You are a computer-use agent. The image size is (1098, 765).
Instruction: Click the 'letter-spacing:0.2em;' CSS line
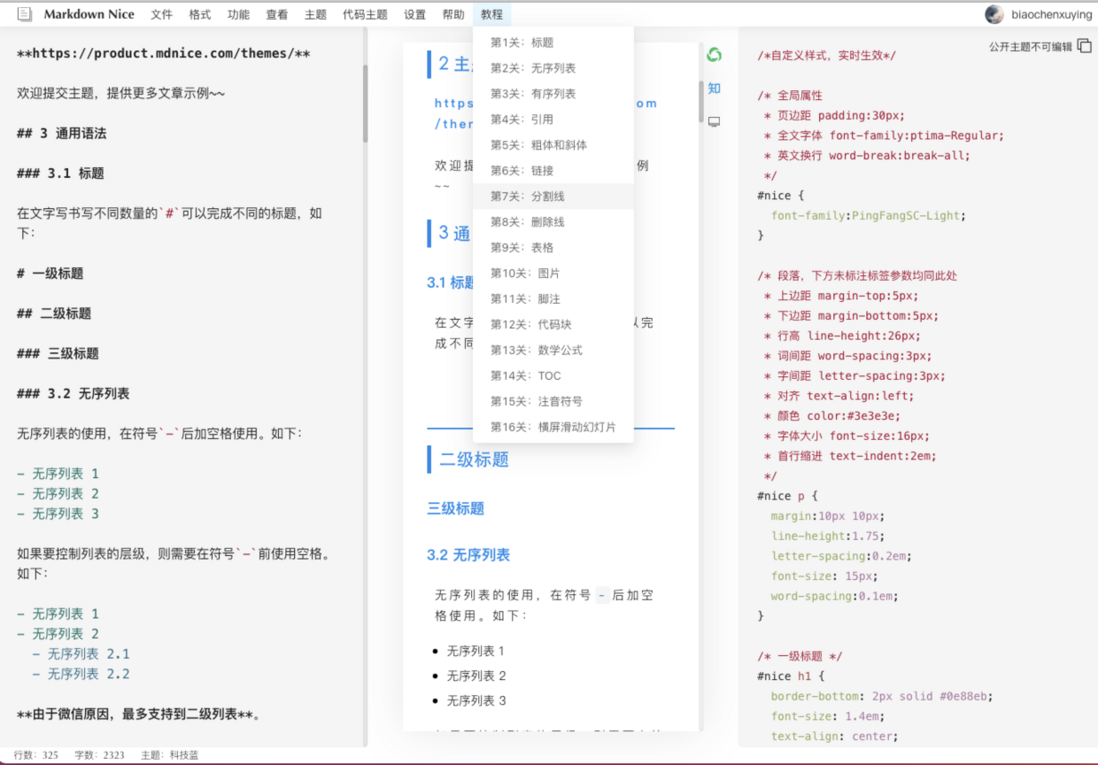841,556
